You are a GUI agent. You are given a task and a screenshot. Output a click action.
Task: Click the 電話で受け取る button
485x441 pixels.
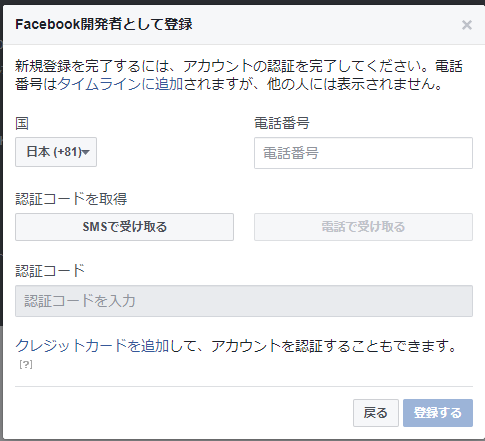click(363, 227)
